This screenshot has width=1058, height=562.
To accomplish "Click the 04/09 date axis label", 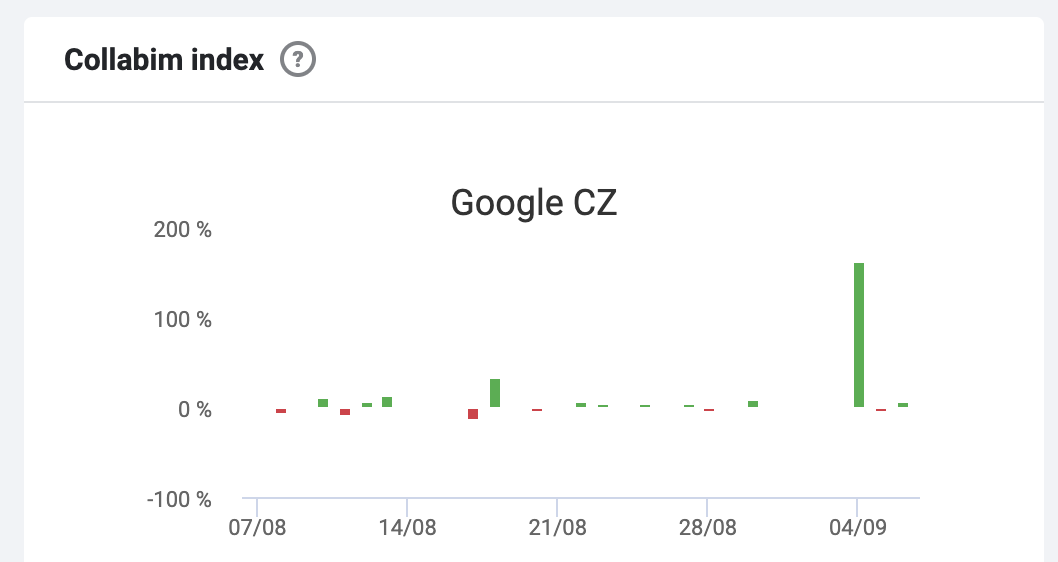I will (858, 527).
